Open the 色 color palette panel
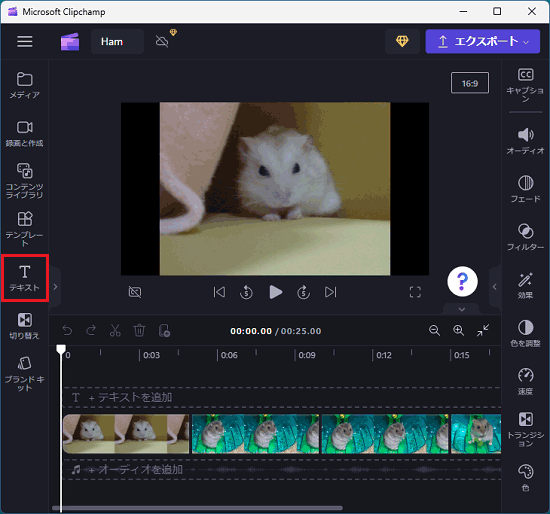 tap(525, 478)
